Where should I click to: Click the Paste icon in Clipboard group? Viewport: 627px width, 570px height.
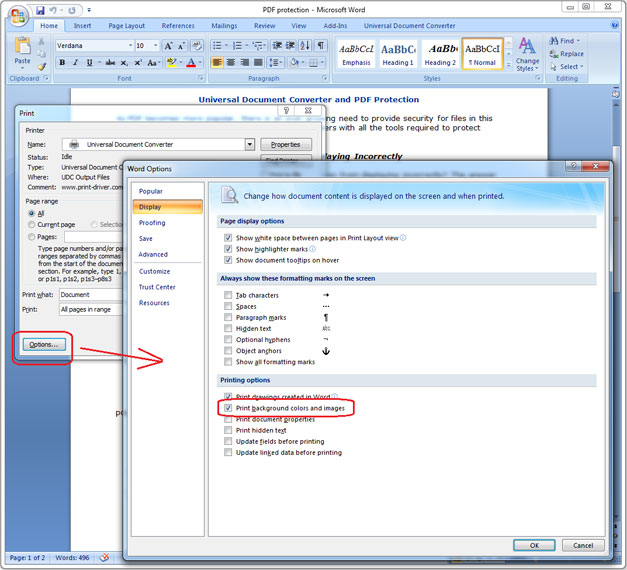(22, 52)
